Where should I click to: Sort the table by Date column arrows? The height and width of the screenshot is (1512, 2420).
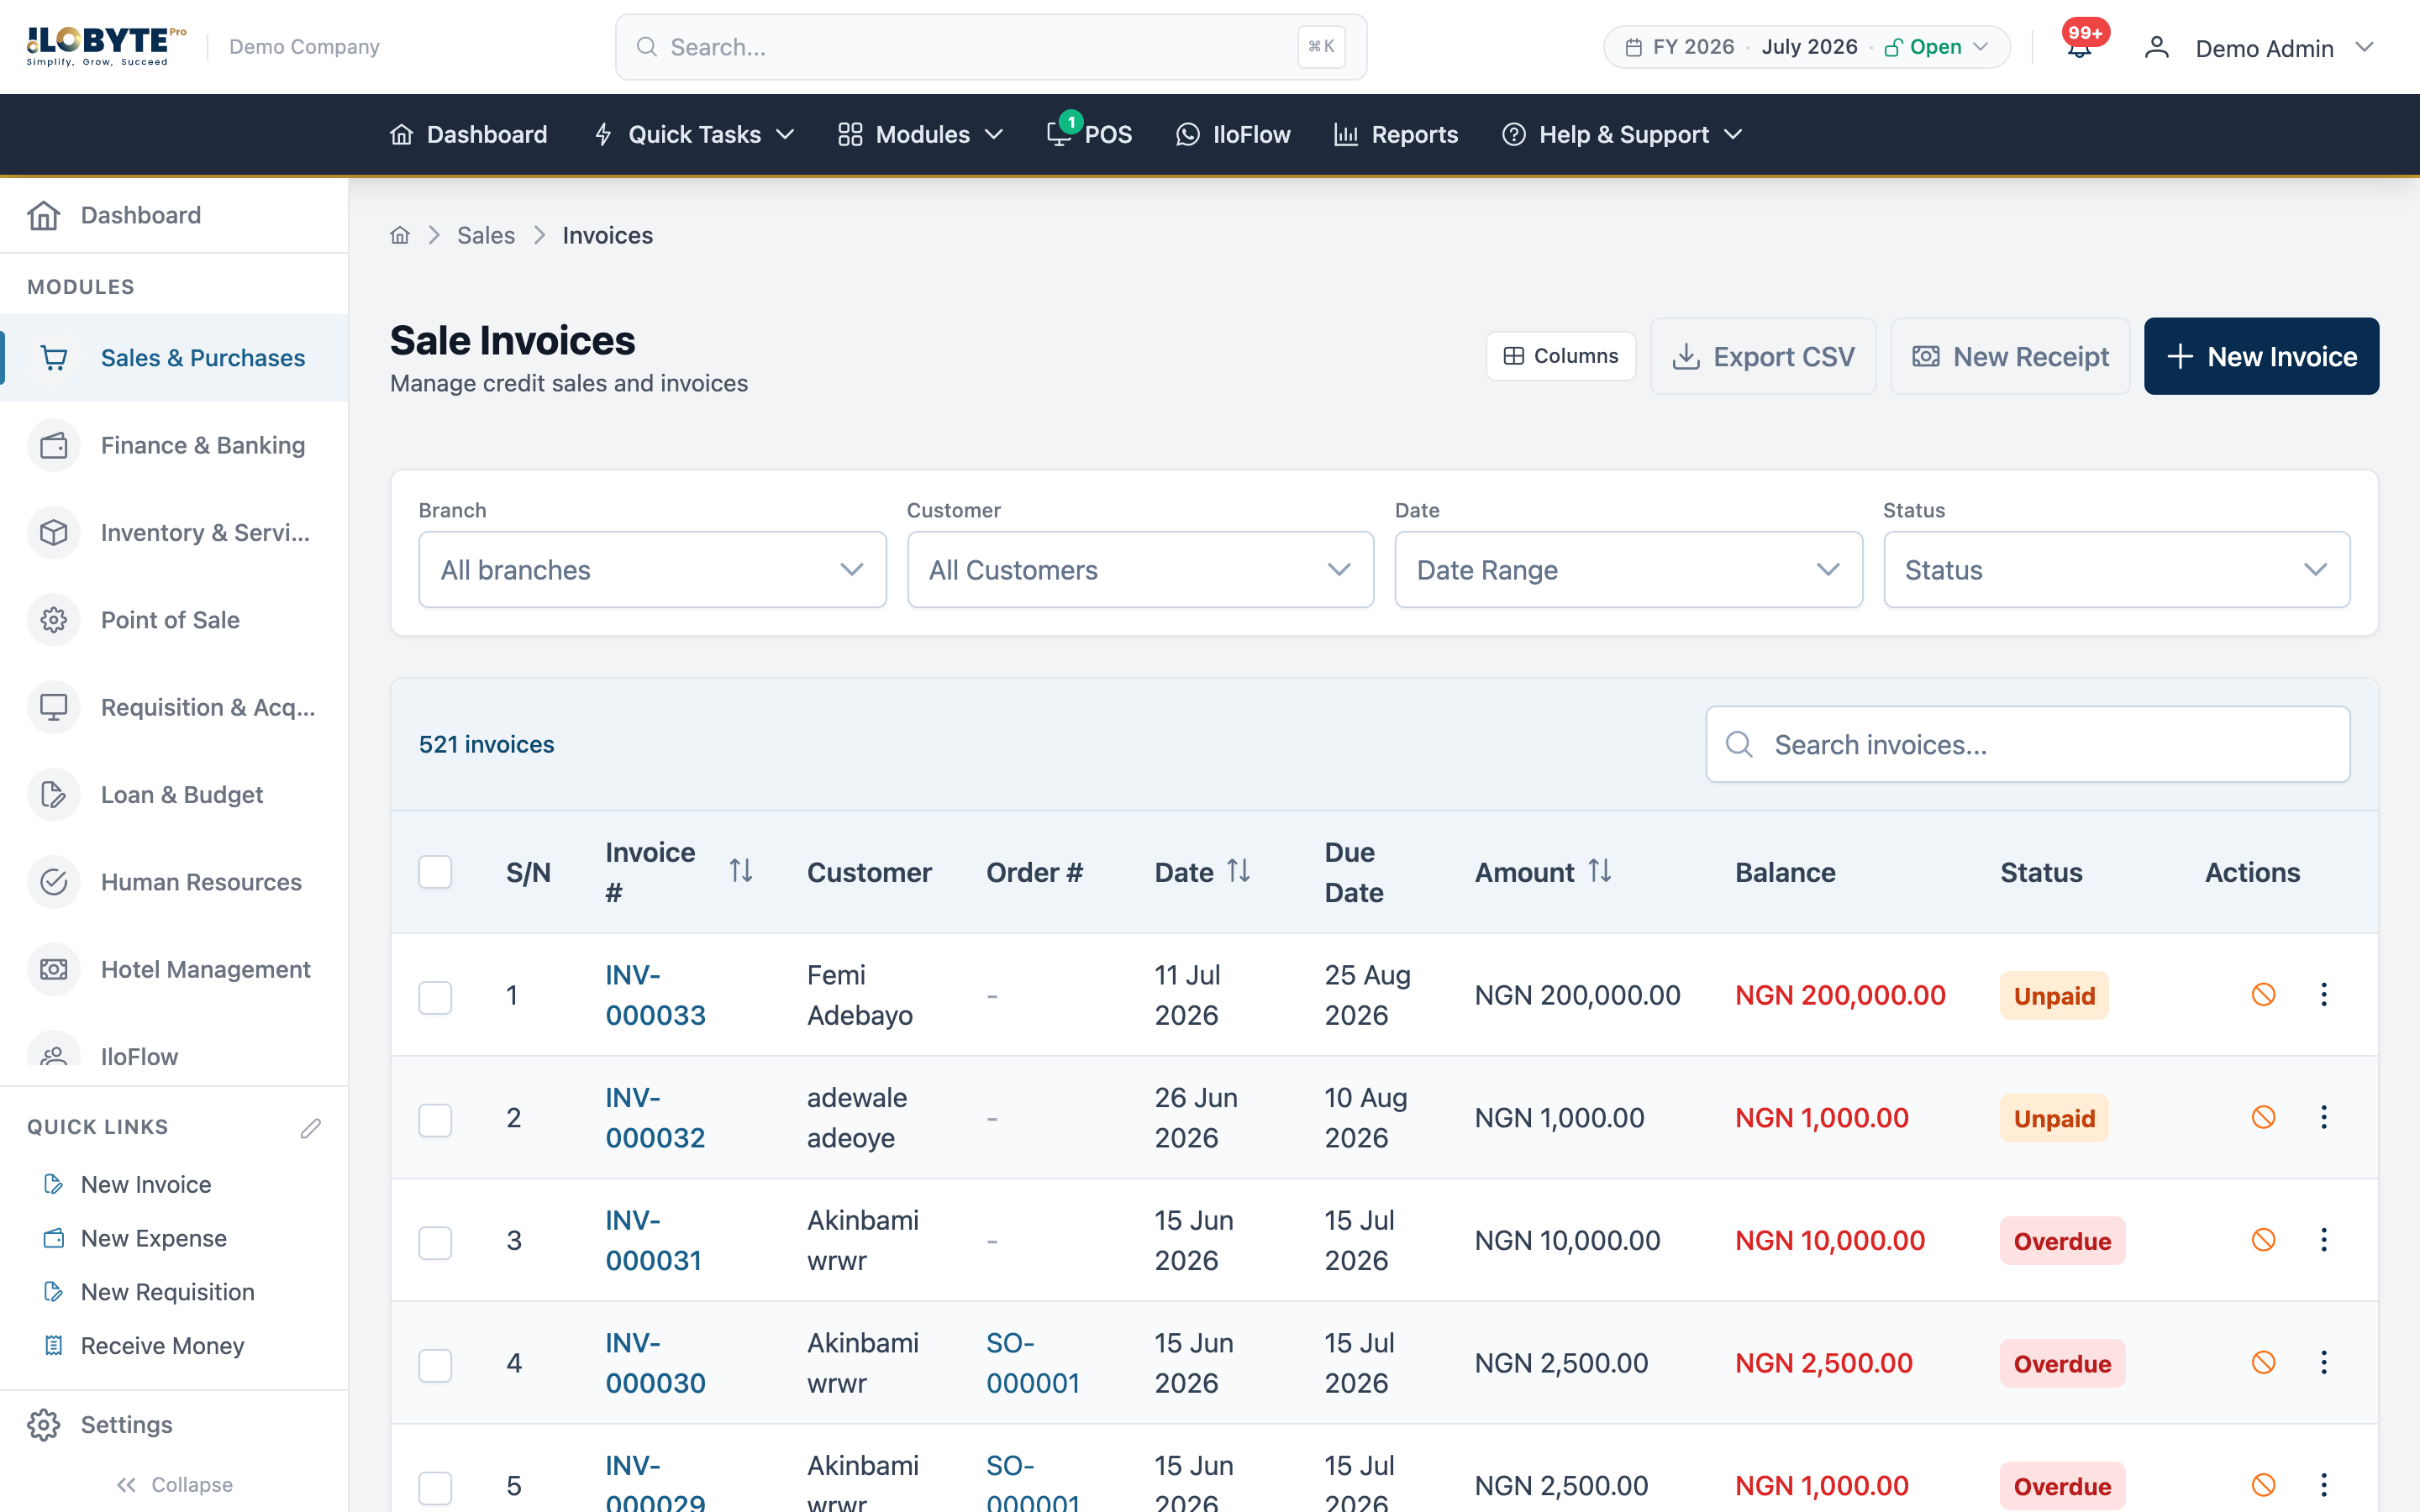click(1239, 871)
